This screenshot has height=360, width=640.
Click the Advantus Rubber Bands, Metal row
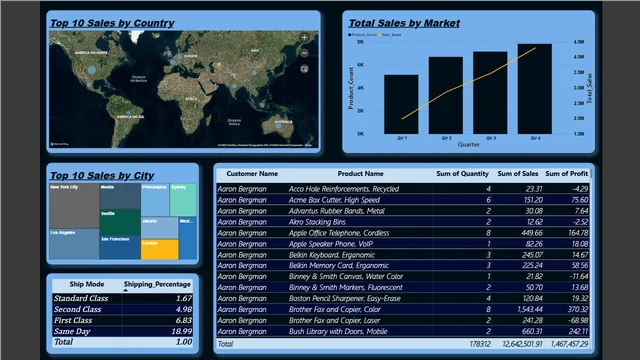403,211
